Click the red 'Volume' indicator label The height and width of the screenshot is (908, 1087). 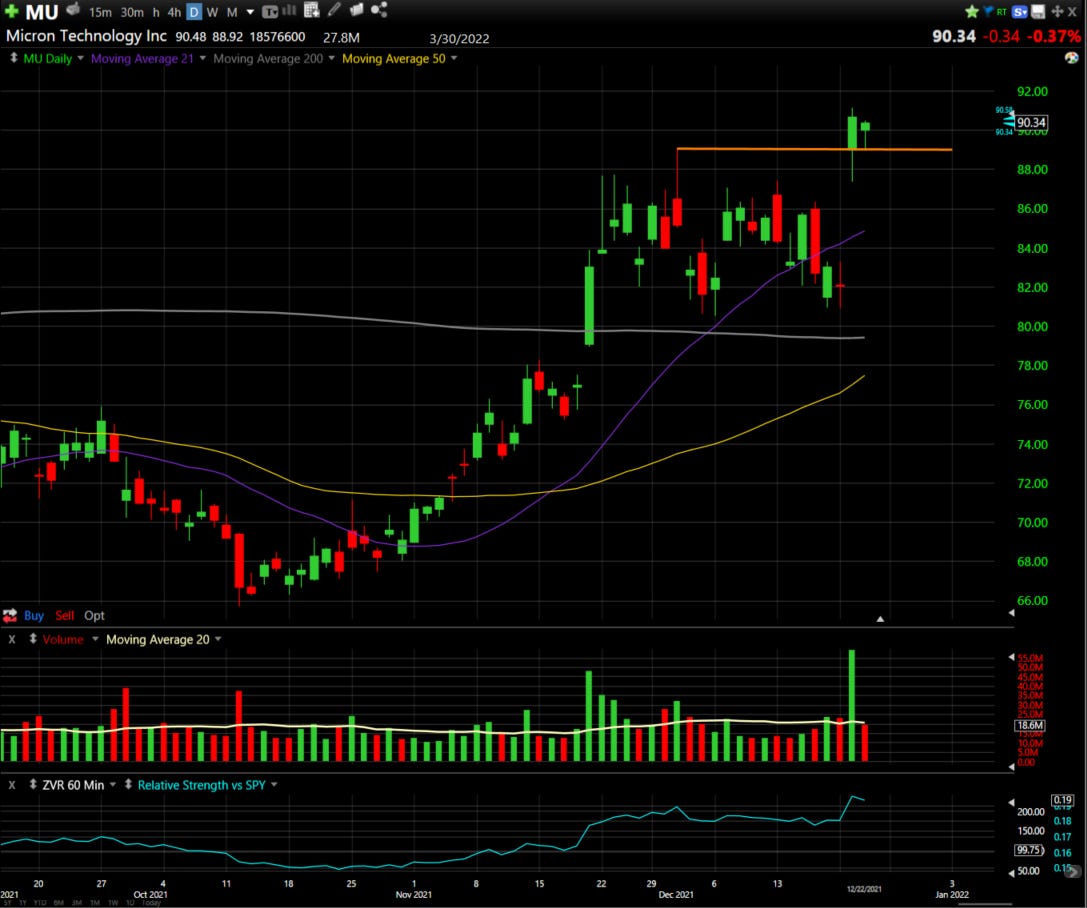pyautogui.click(x=62, y=640)
